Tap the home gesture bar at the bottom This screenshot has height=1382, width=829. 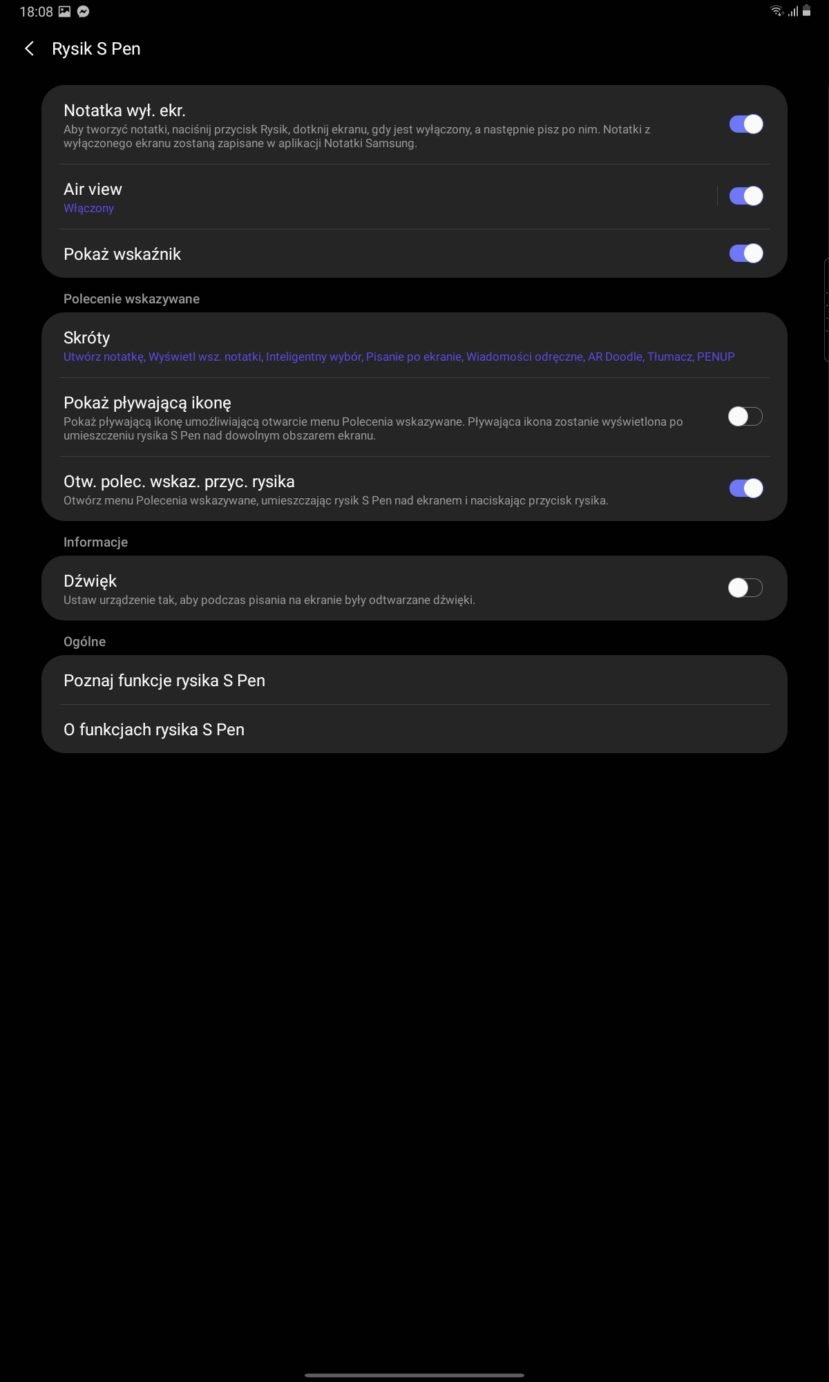pos(414,1375)
